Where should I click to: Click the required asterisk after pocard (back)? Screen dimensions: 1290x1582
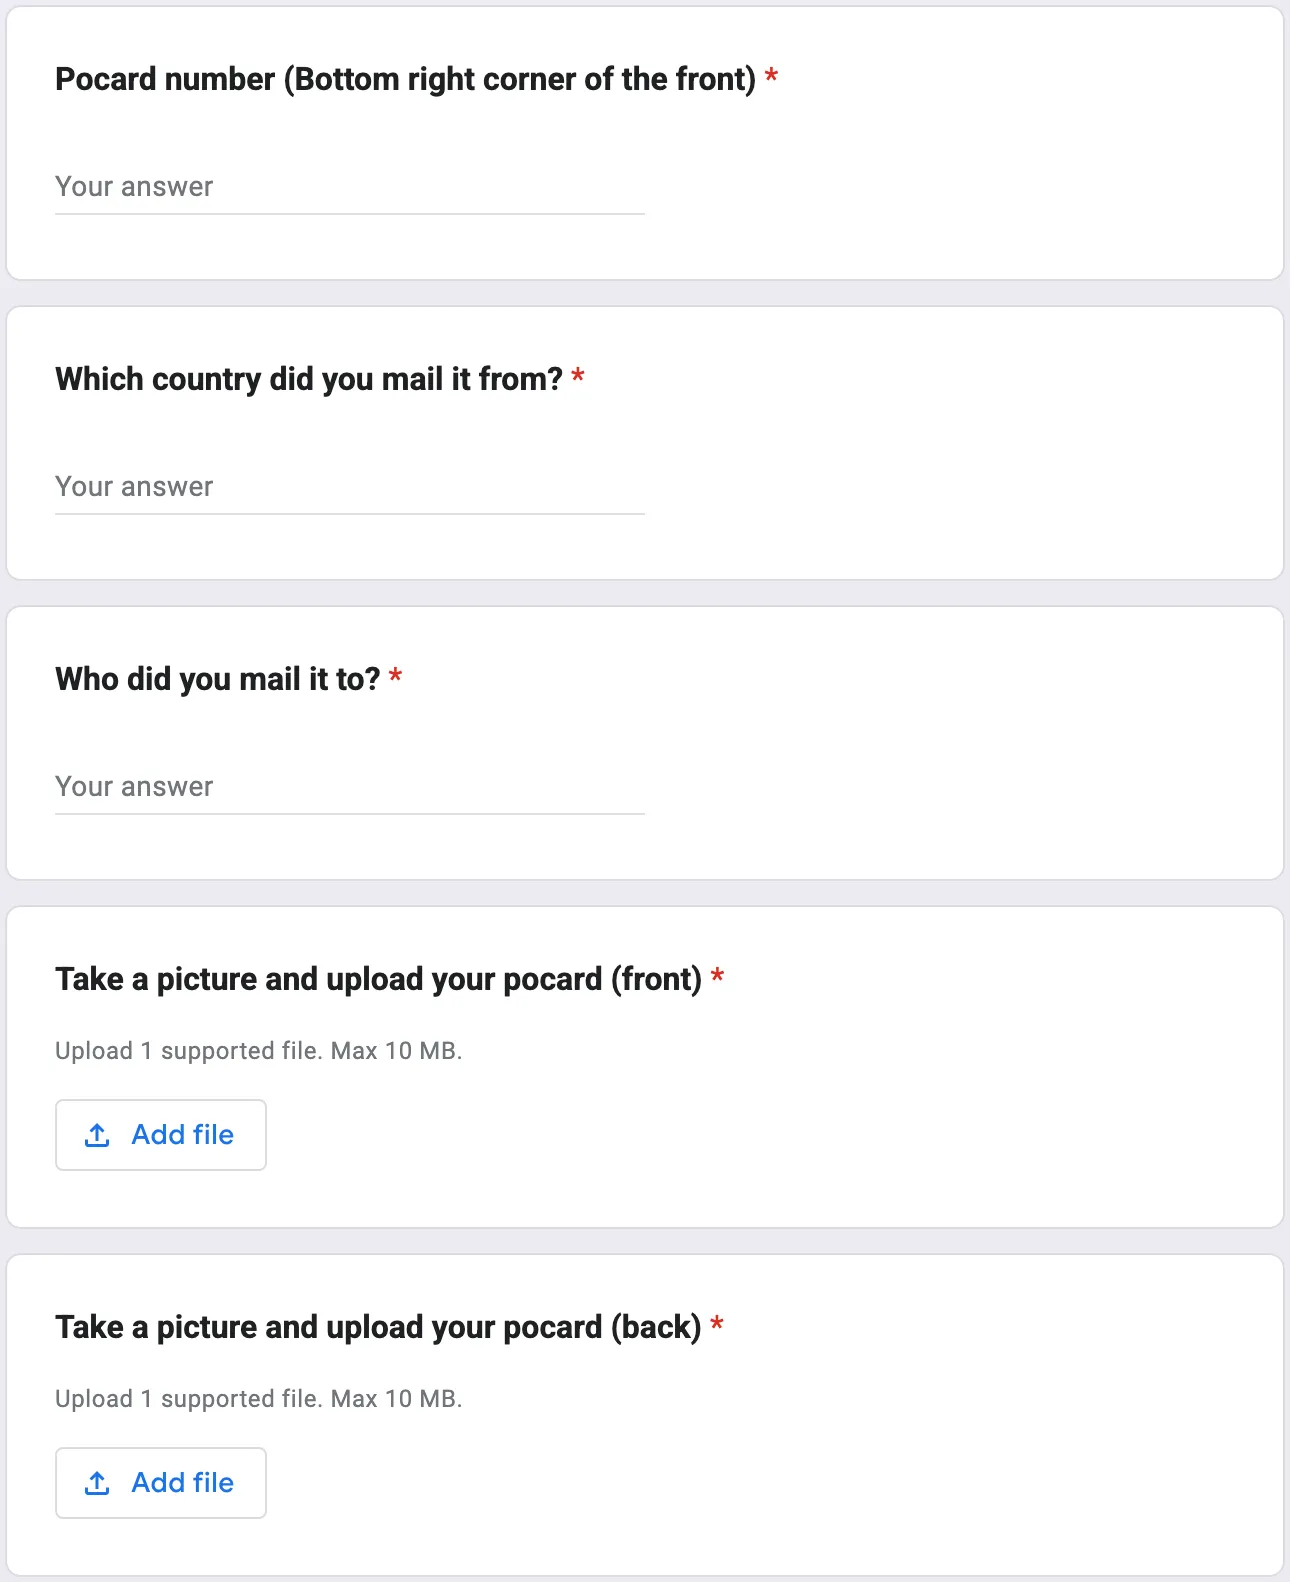pos(717,1324)
